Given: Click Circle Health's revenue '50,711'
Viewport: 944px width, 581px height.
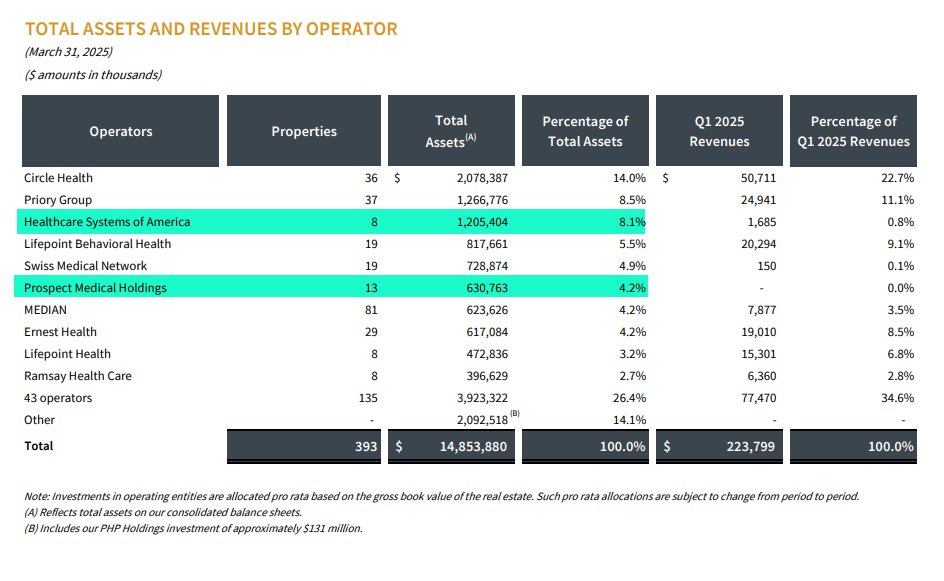Looking at the screenshot, I should tap(759, 178).
